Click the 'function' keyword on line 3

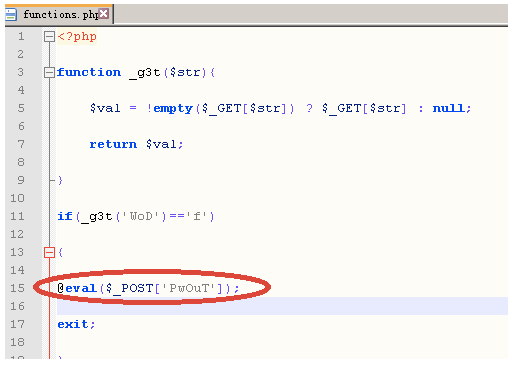(89, 72)
